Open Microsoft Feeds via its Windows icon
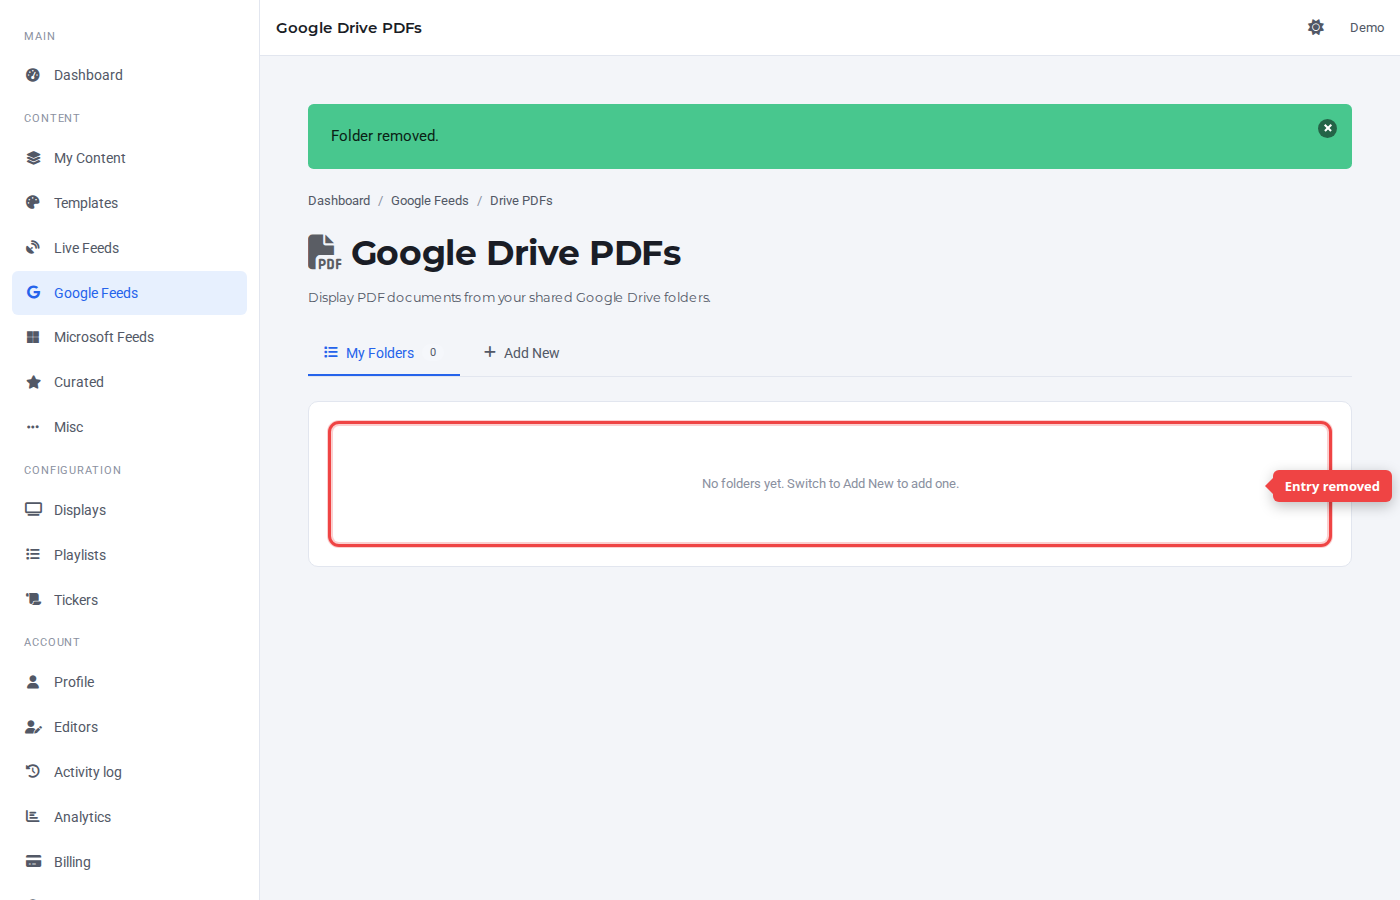 click(x=33, y=337)
